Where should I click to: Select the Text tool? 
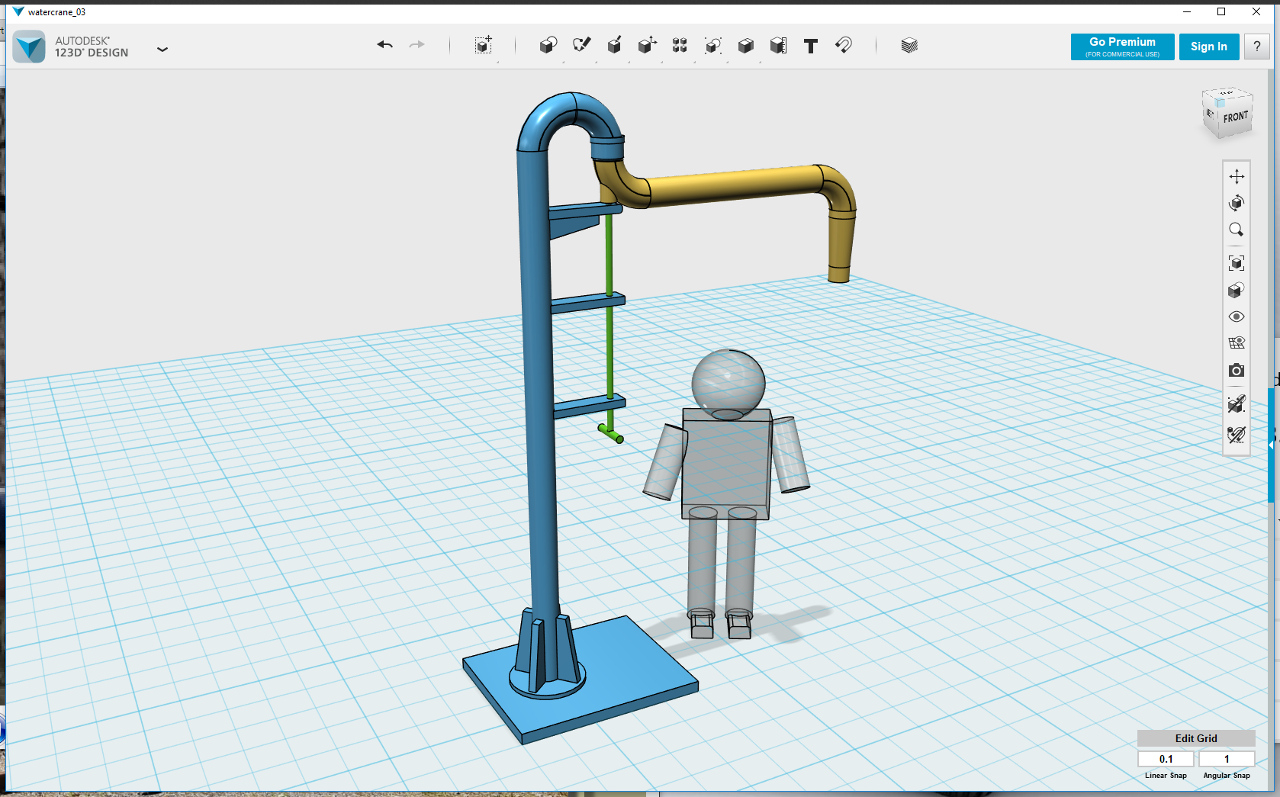811,45
